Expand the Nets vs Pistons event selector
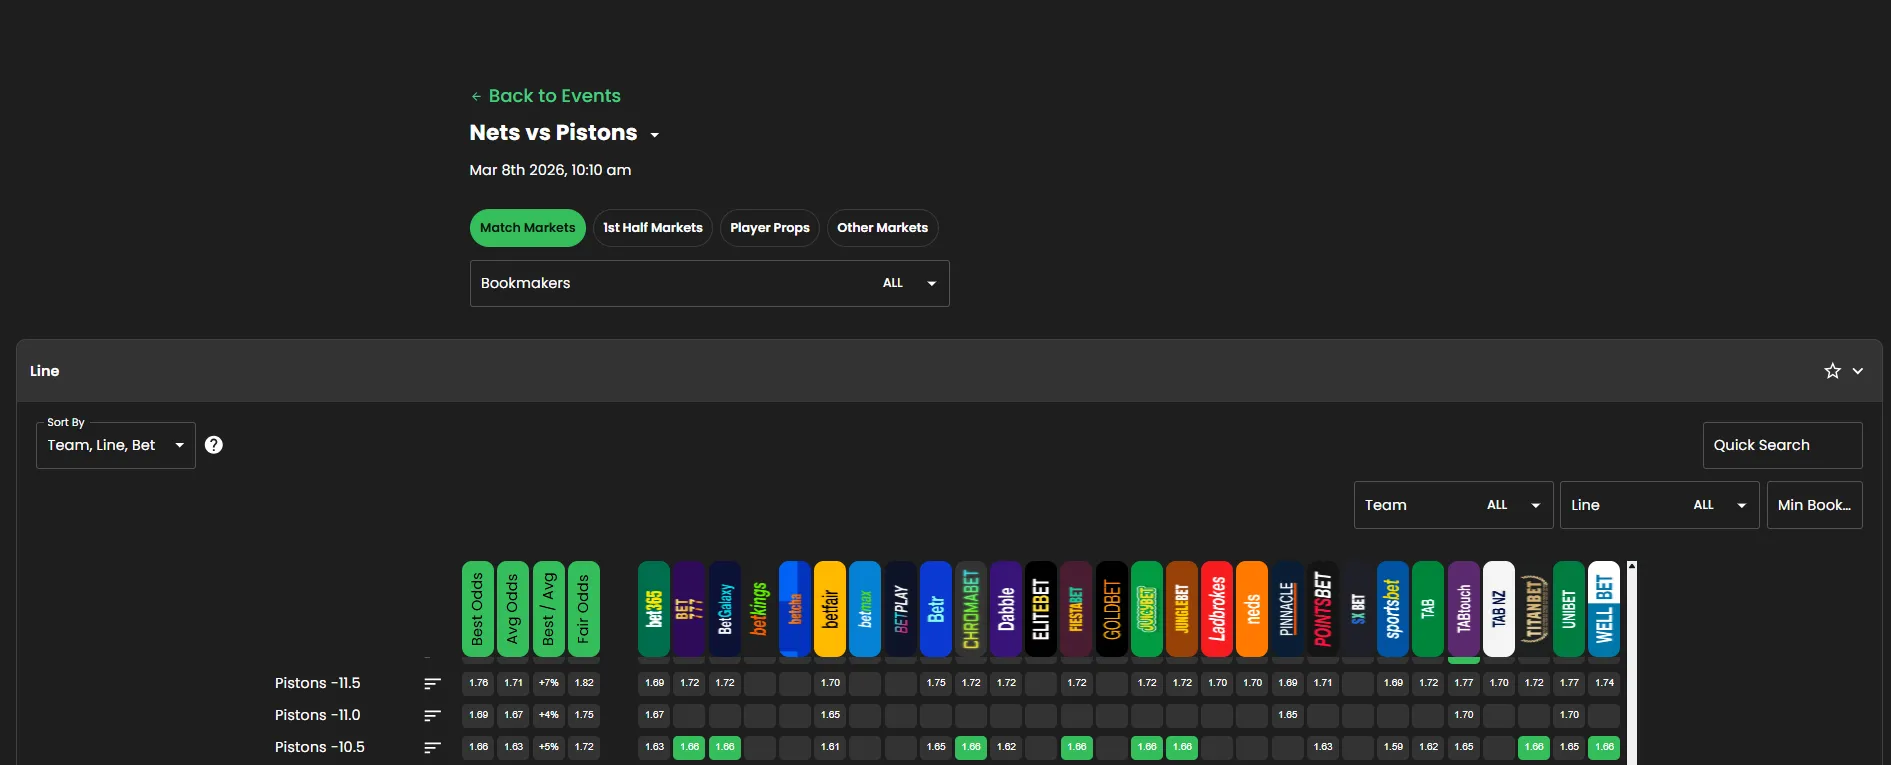Viewport: 1891px width, 765px height. point(655,135)
